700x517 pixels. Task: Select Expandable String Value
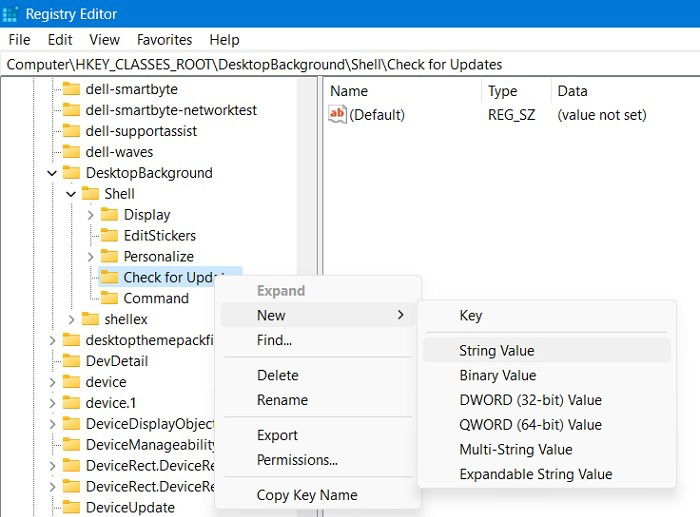[x=546, y=474]
